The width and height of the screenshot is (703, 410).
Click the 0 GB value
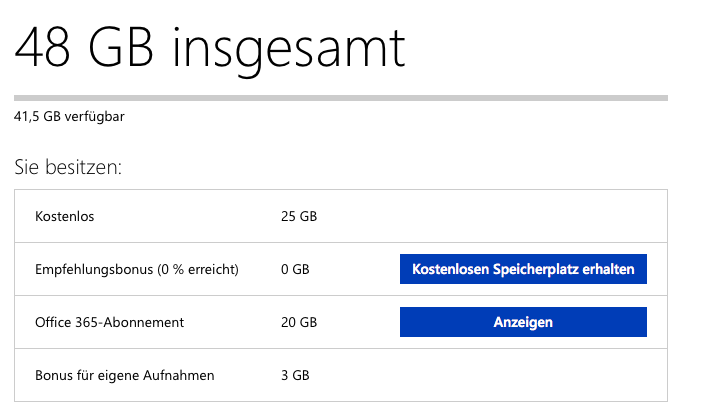click(295, 269)
